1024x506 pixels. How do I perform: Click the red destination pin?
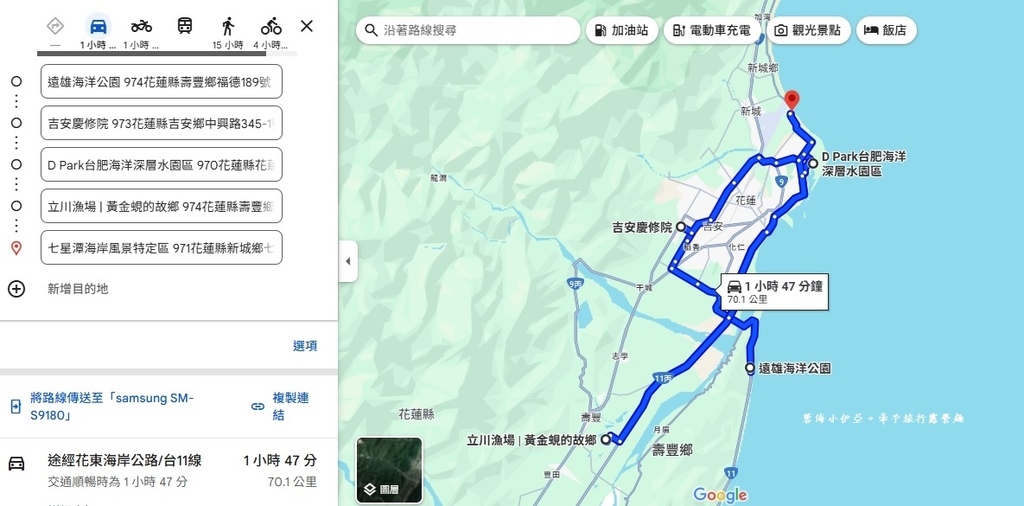coord(792,100)
